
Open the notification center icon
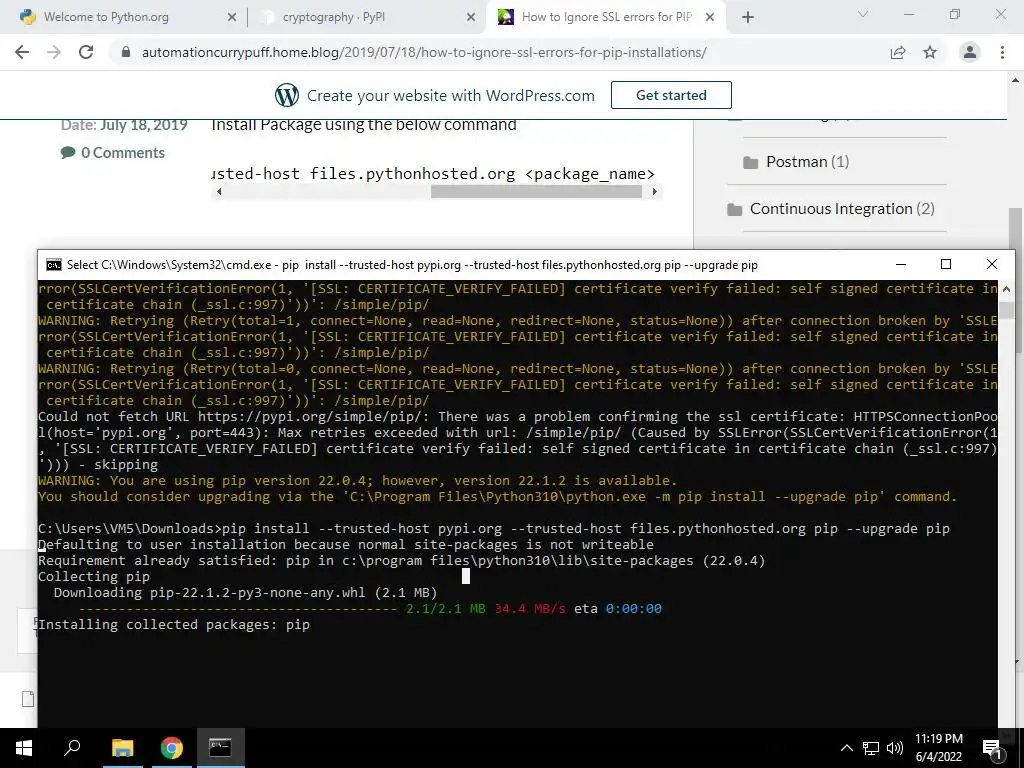[993, 748]
